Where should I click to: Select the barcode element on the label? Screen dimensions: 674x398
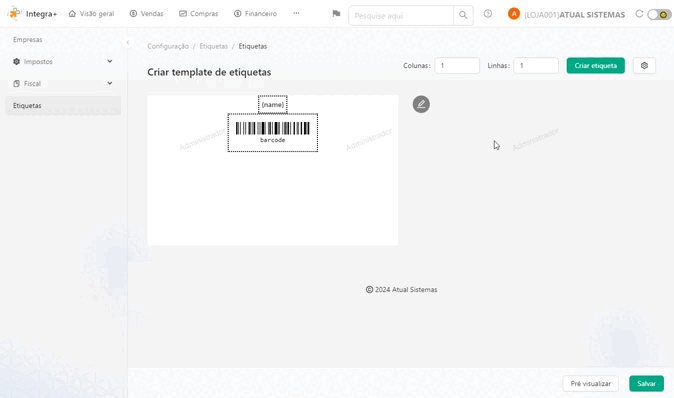(x=273, y=133)
